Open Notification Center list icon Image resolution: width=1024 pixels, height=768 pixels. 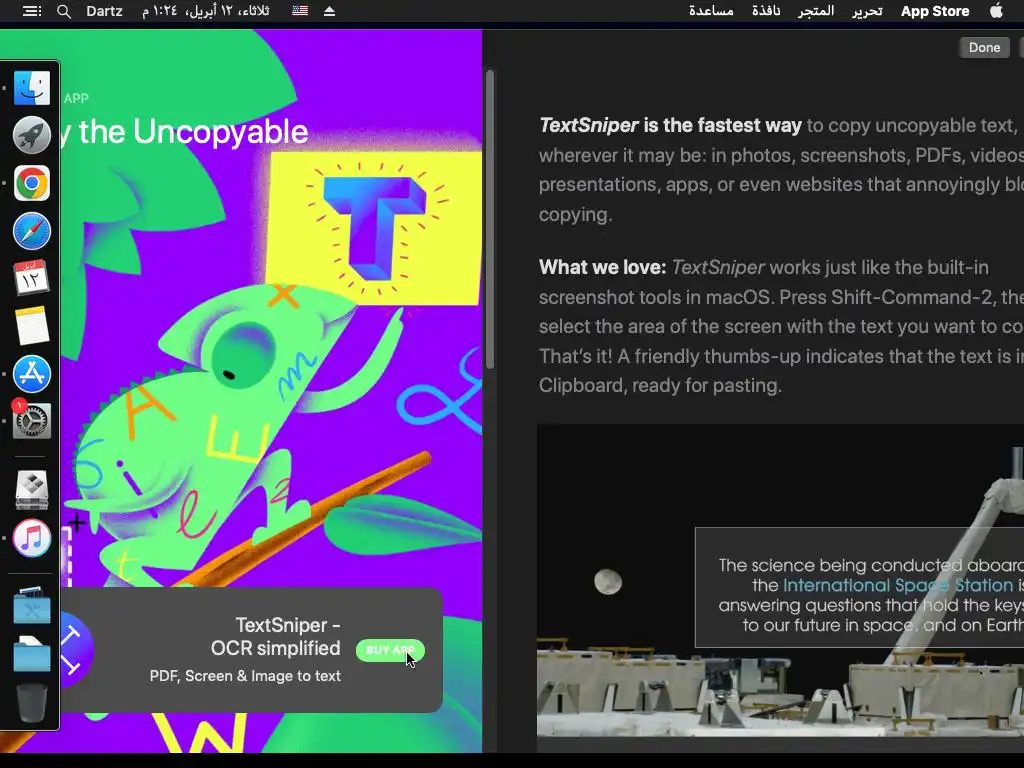pos(31,11)
